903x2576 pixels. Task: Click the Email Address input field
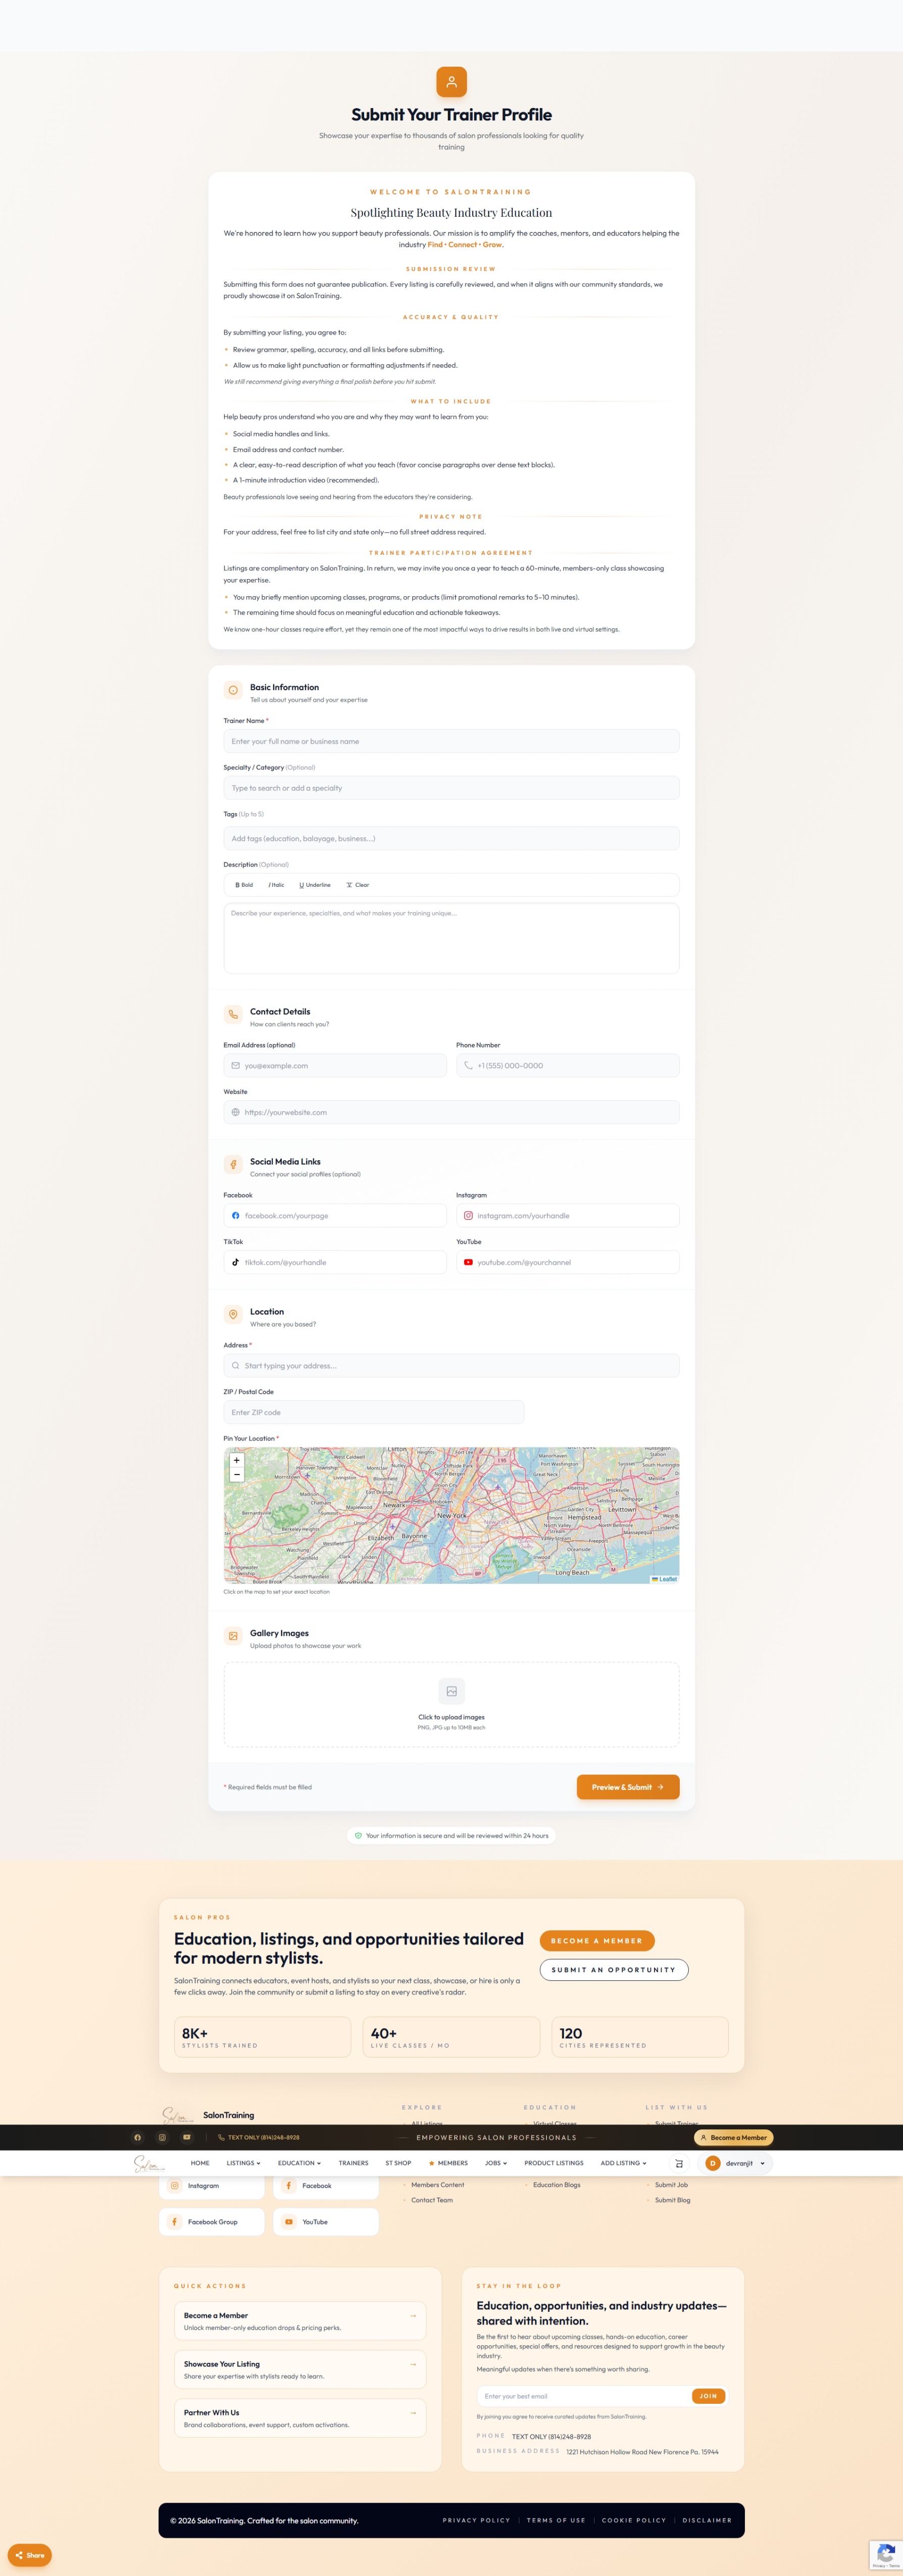(x=335, y=1065)
